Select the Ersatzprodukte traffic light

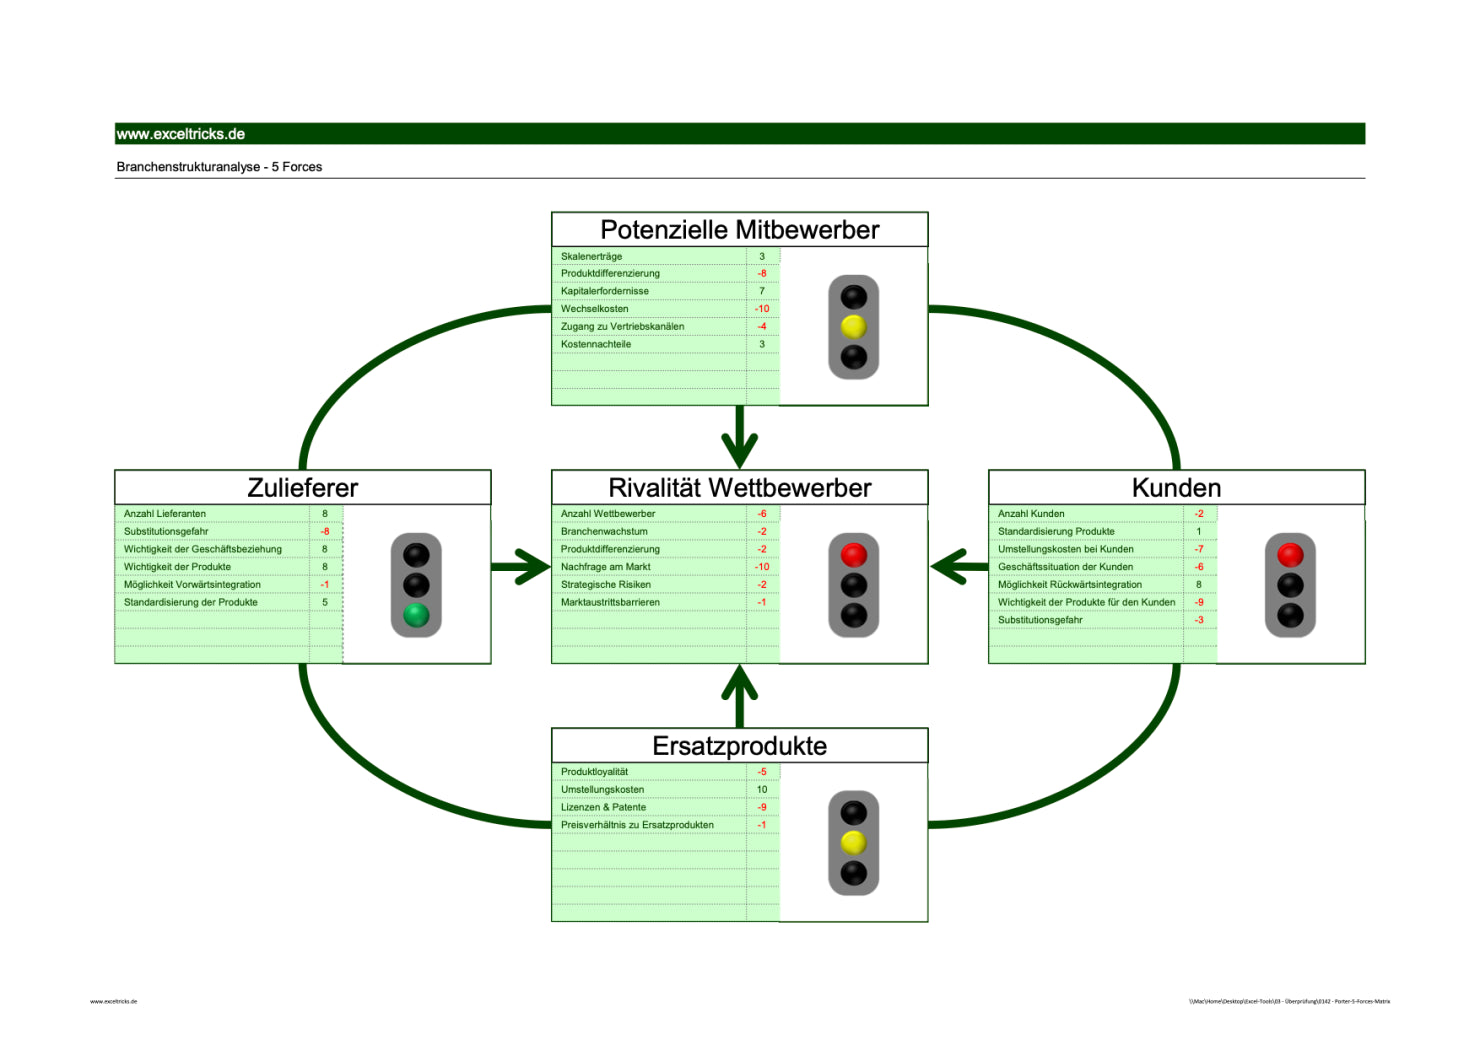point(853,843)
